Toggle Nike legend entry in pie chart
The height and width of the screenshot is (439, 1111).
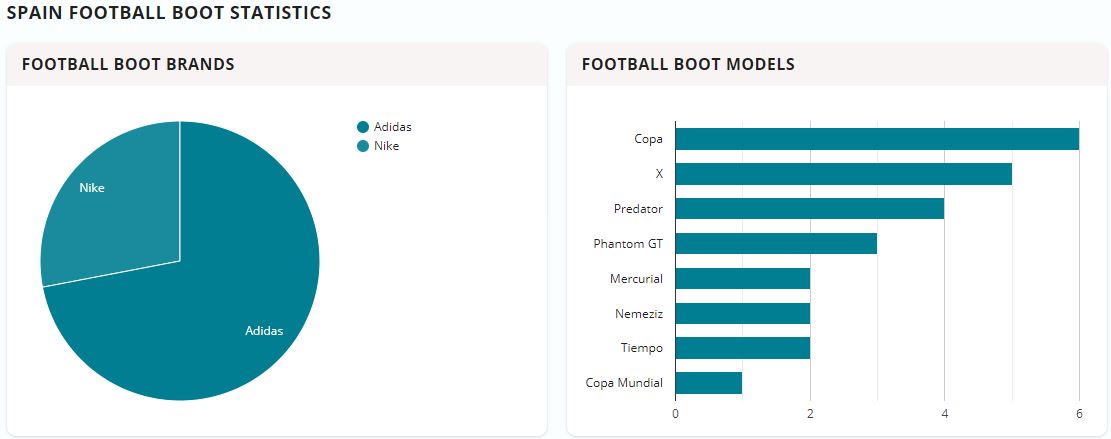coord(386,146)
